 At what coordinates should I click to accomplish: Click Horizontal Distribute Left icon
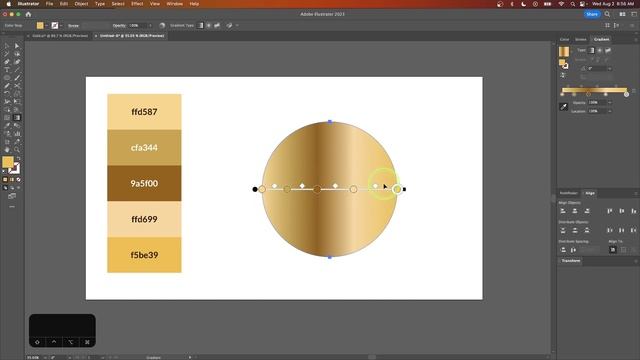pyautogui.click(x=610, y=231)
